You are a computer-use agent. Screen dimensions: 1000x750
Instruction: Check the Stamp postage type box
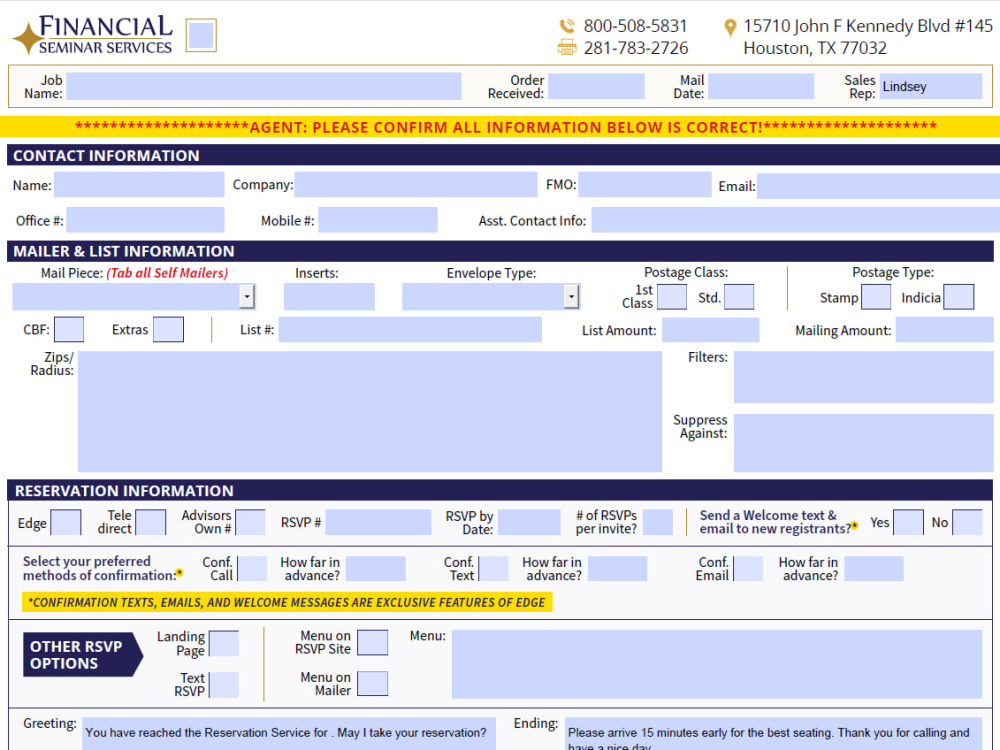point(876,297)
